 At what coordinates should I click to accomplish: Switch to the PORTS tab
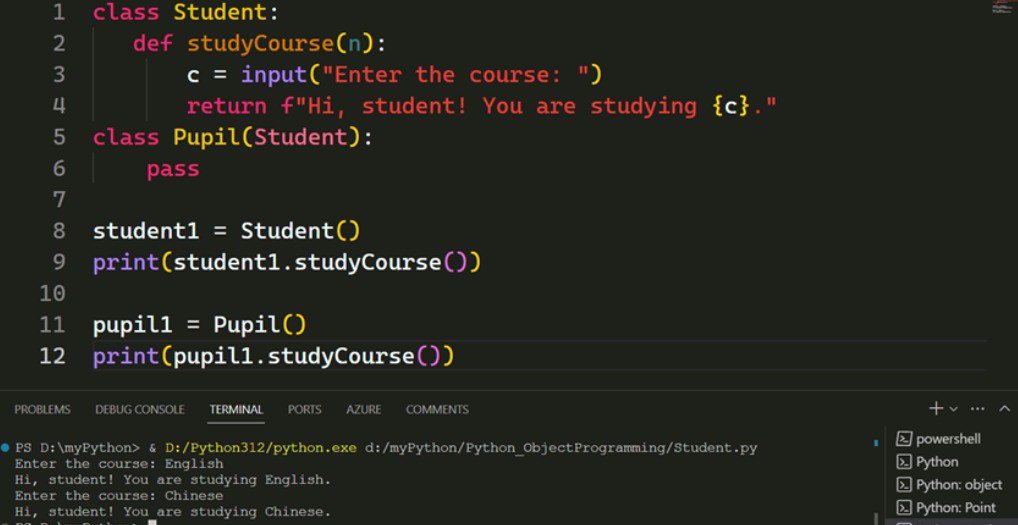click(305, 410)
